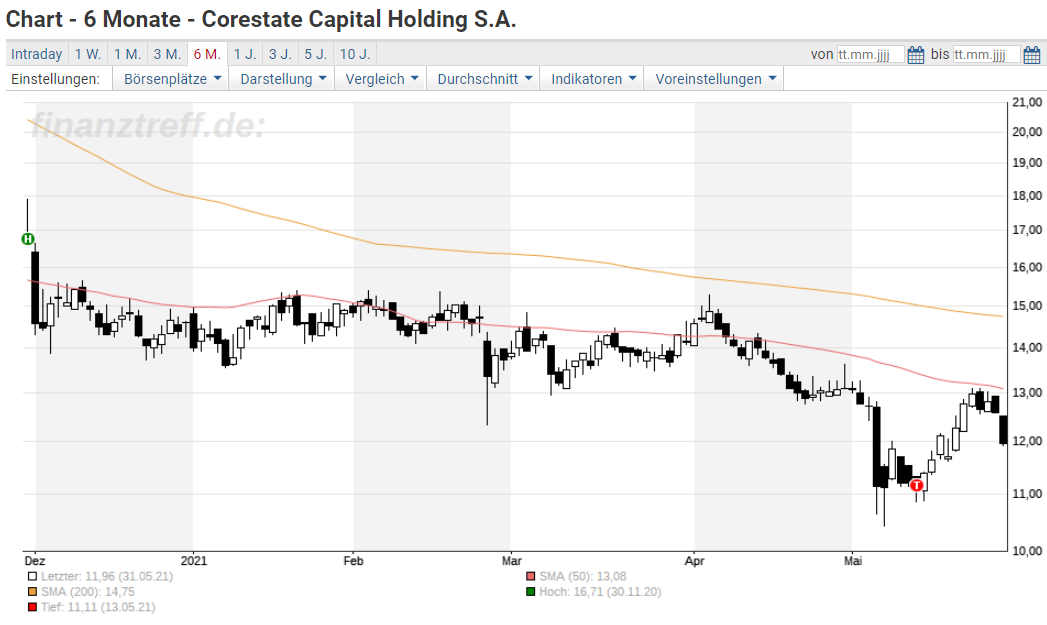
Task: Open the Darstellung dropdown
Action: pos(283,79)
